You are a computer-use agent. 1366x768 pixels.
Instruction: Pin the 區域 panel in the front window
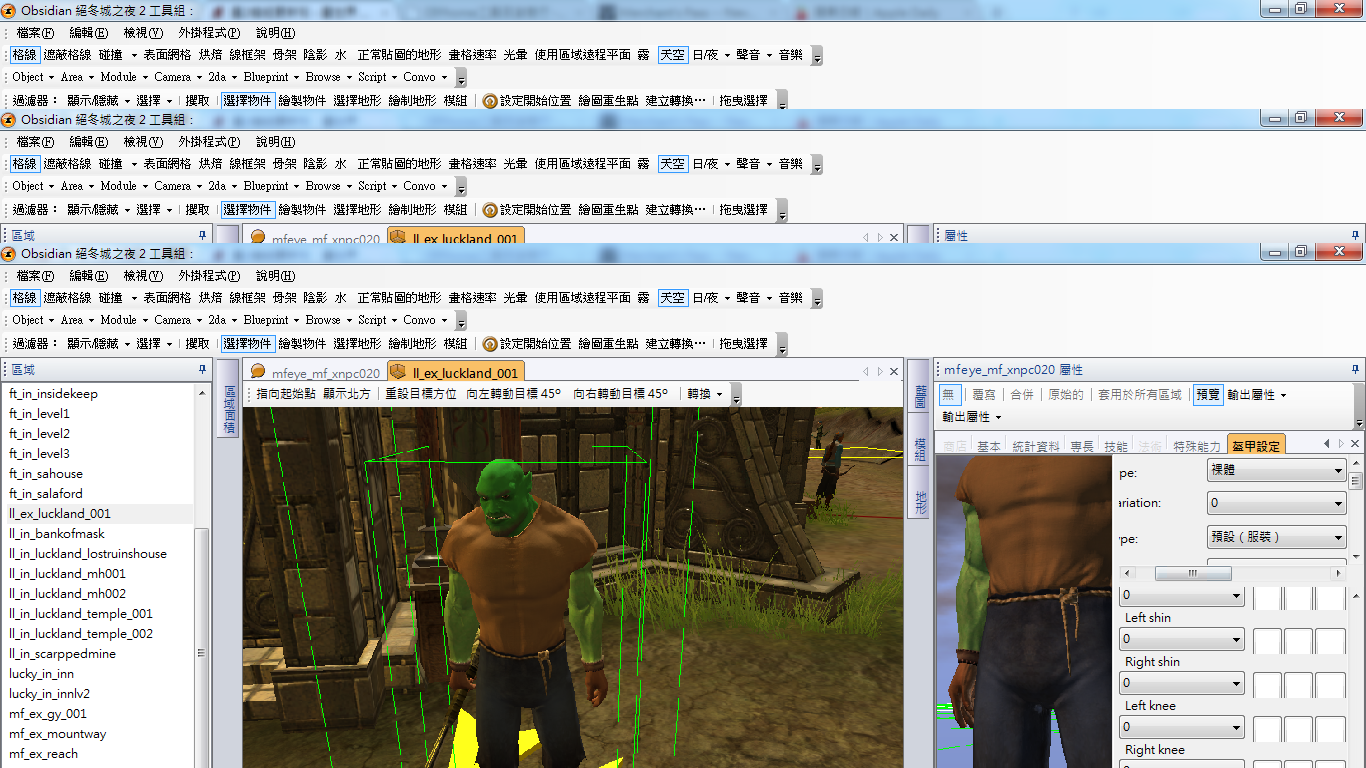click(x=203, y=370)
